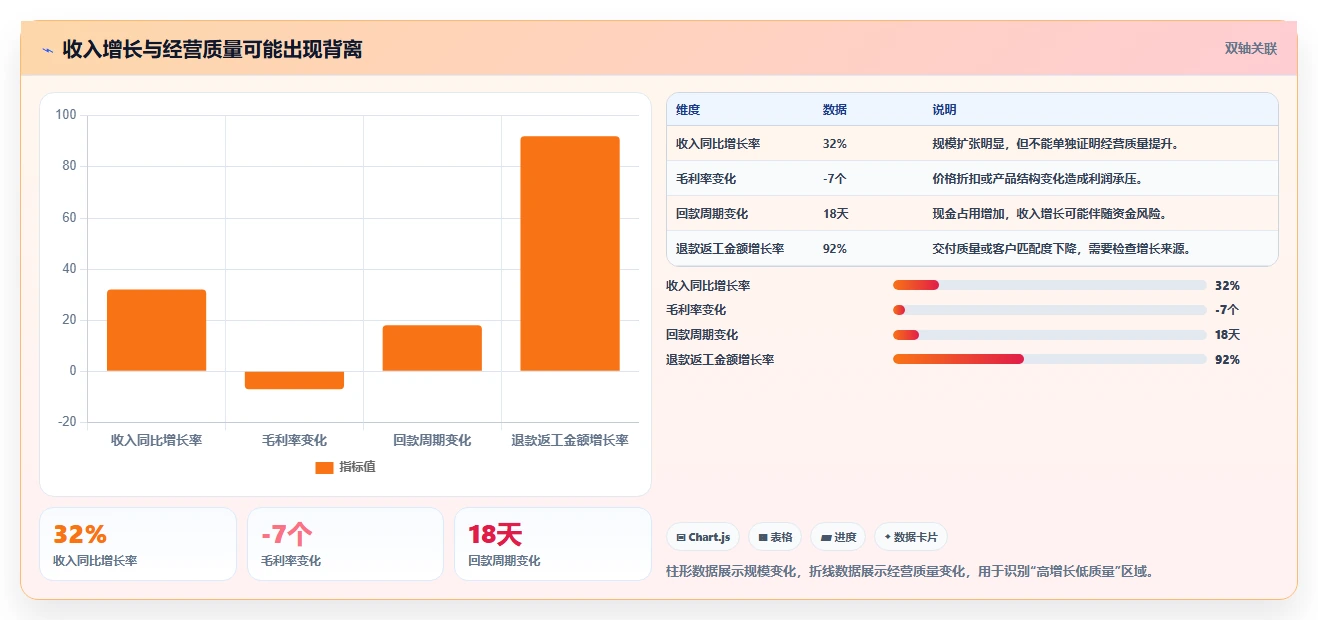Screen dimensions: 1318x620
Task: Click the negative 毛利率变化 bar in the chart
Action: pos(294,380)
